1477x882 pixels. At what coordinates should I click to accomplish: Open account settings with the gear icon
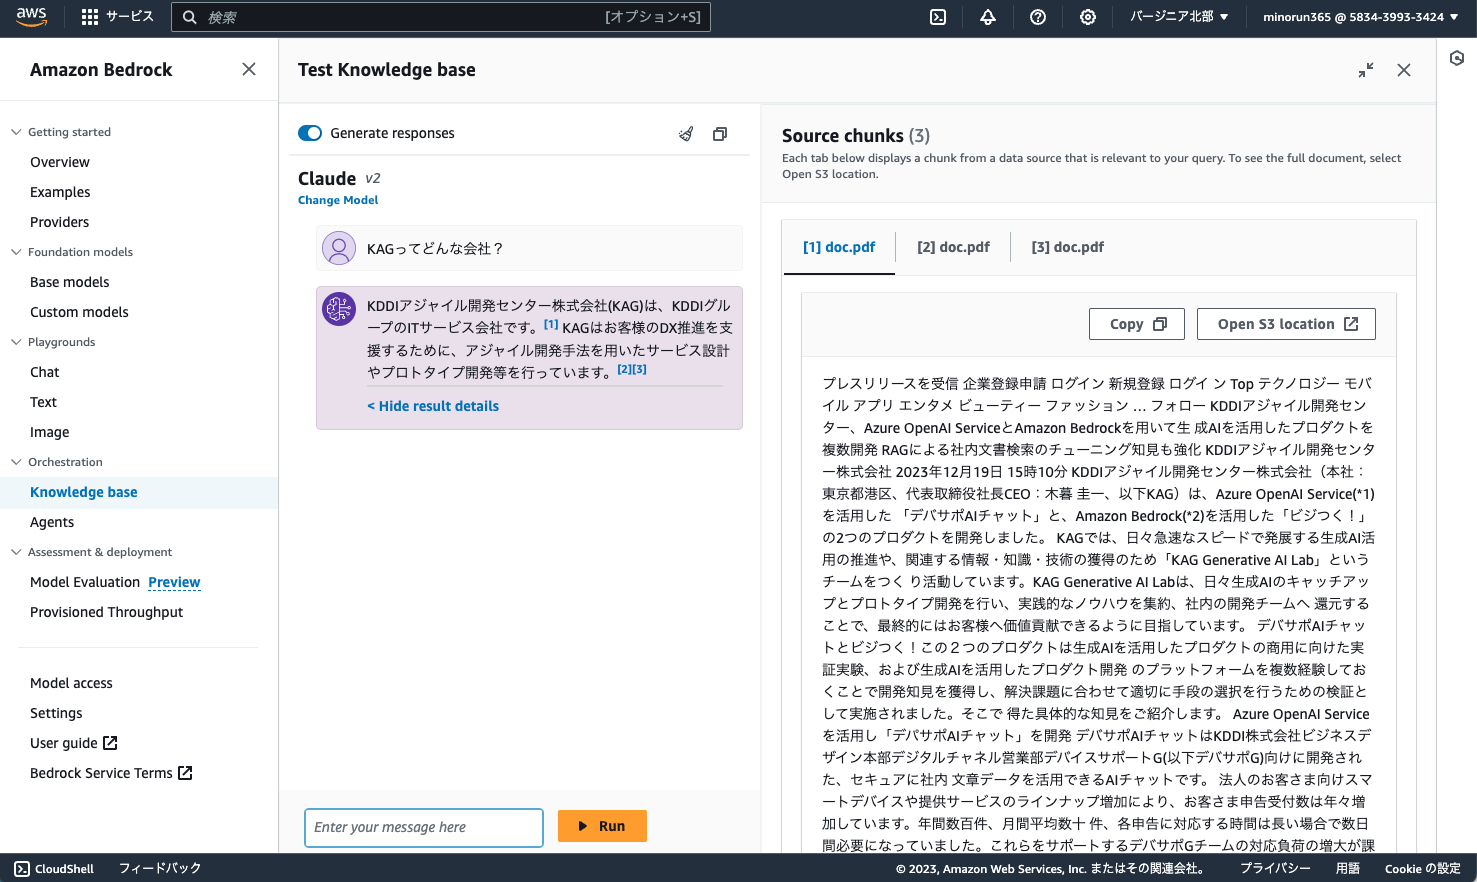(x=1087, y=16)
